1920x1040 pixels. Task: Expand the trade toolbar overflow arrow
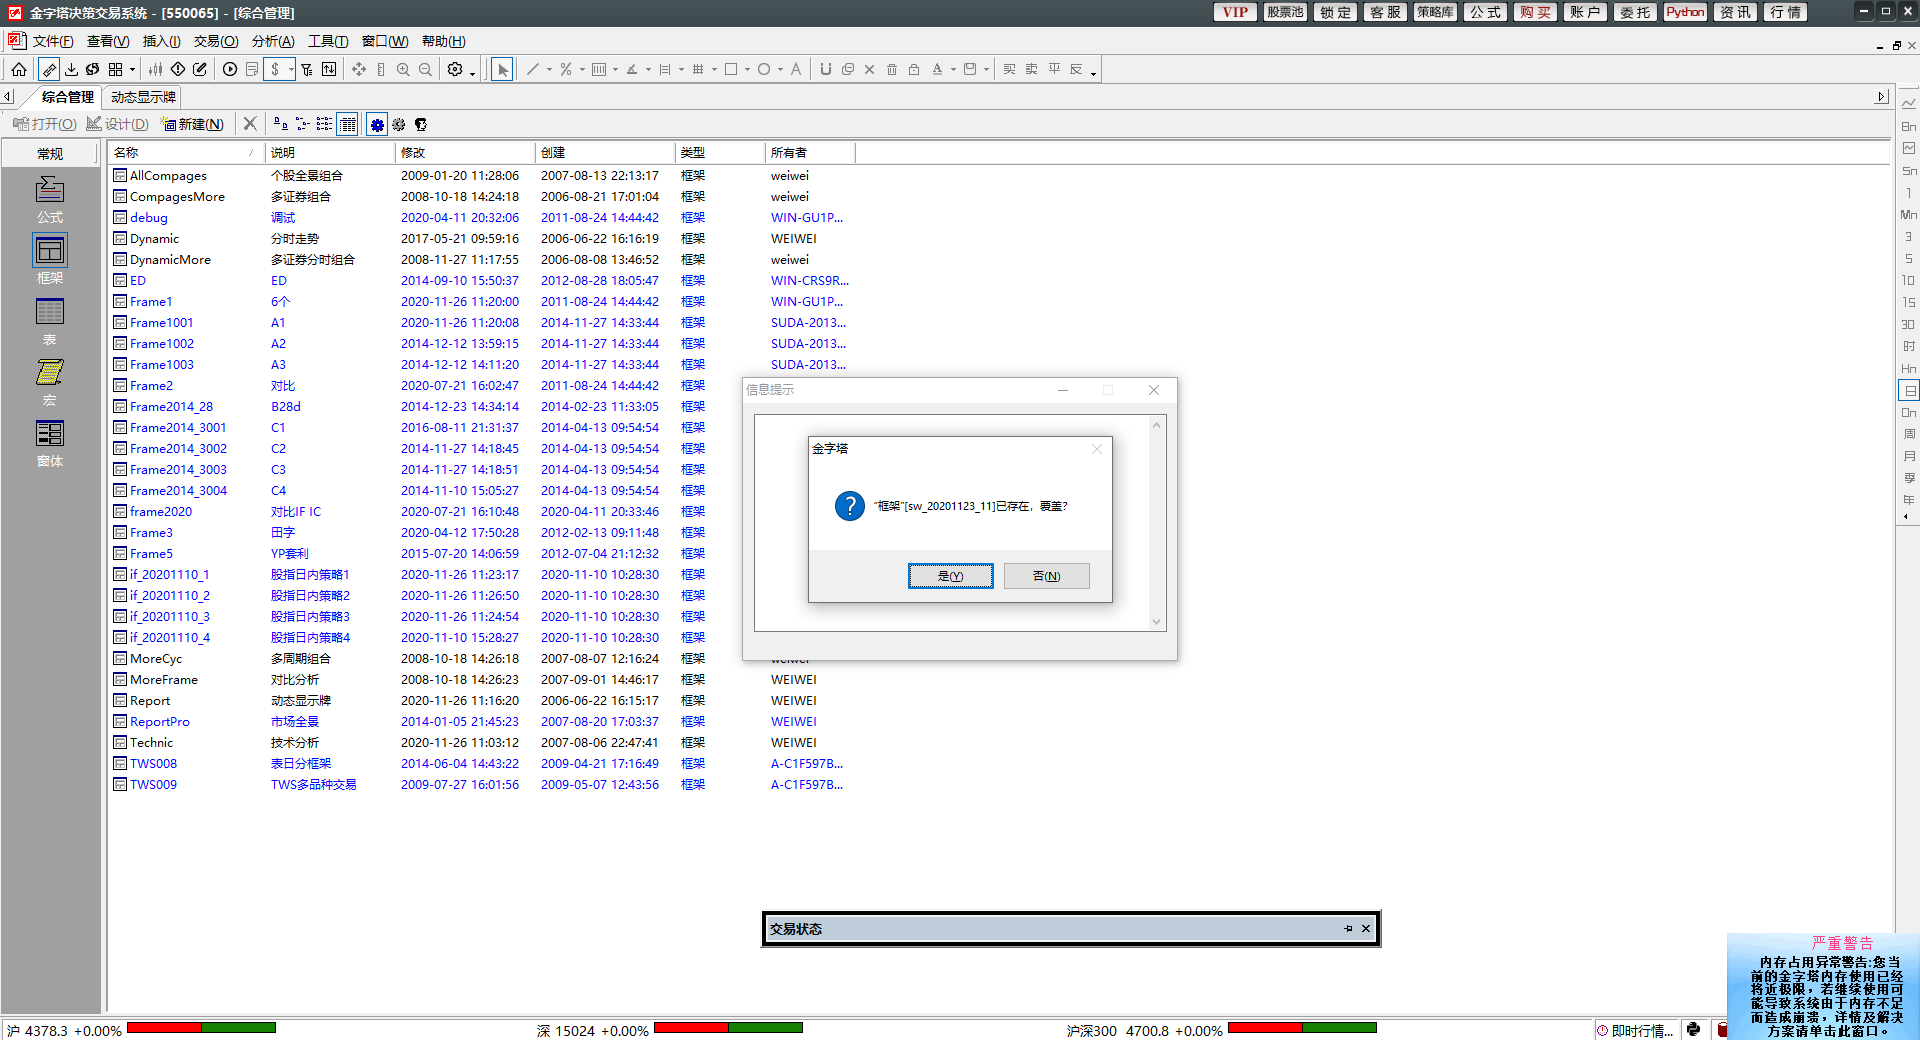coord(1093,72)
